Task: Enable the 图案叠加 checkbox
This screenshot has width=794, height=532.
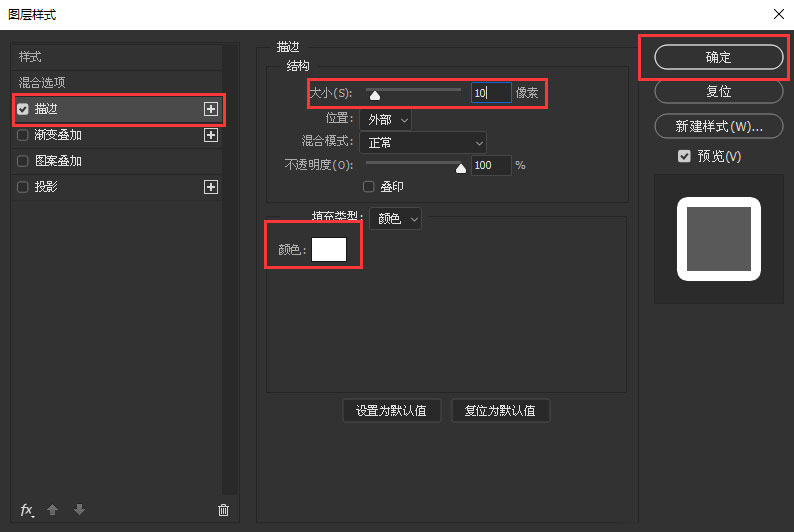Action: 23,161
